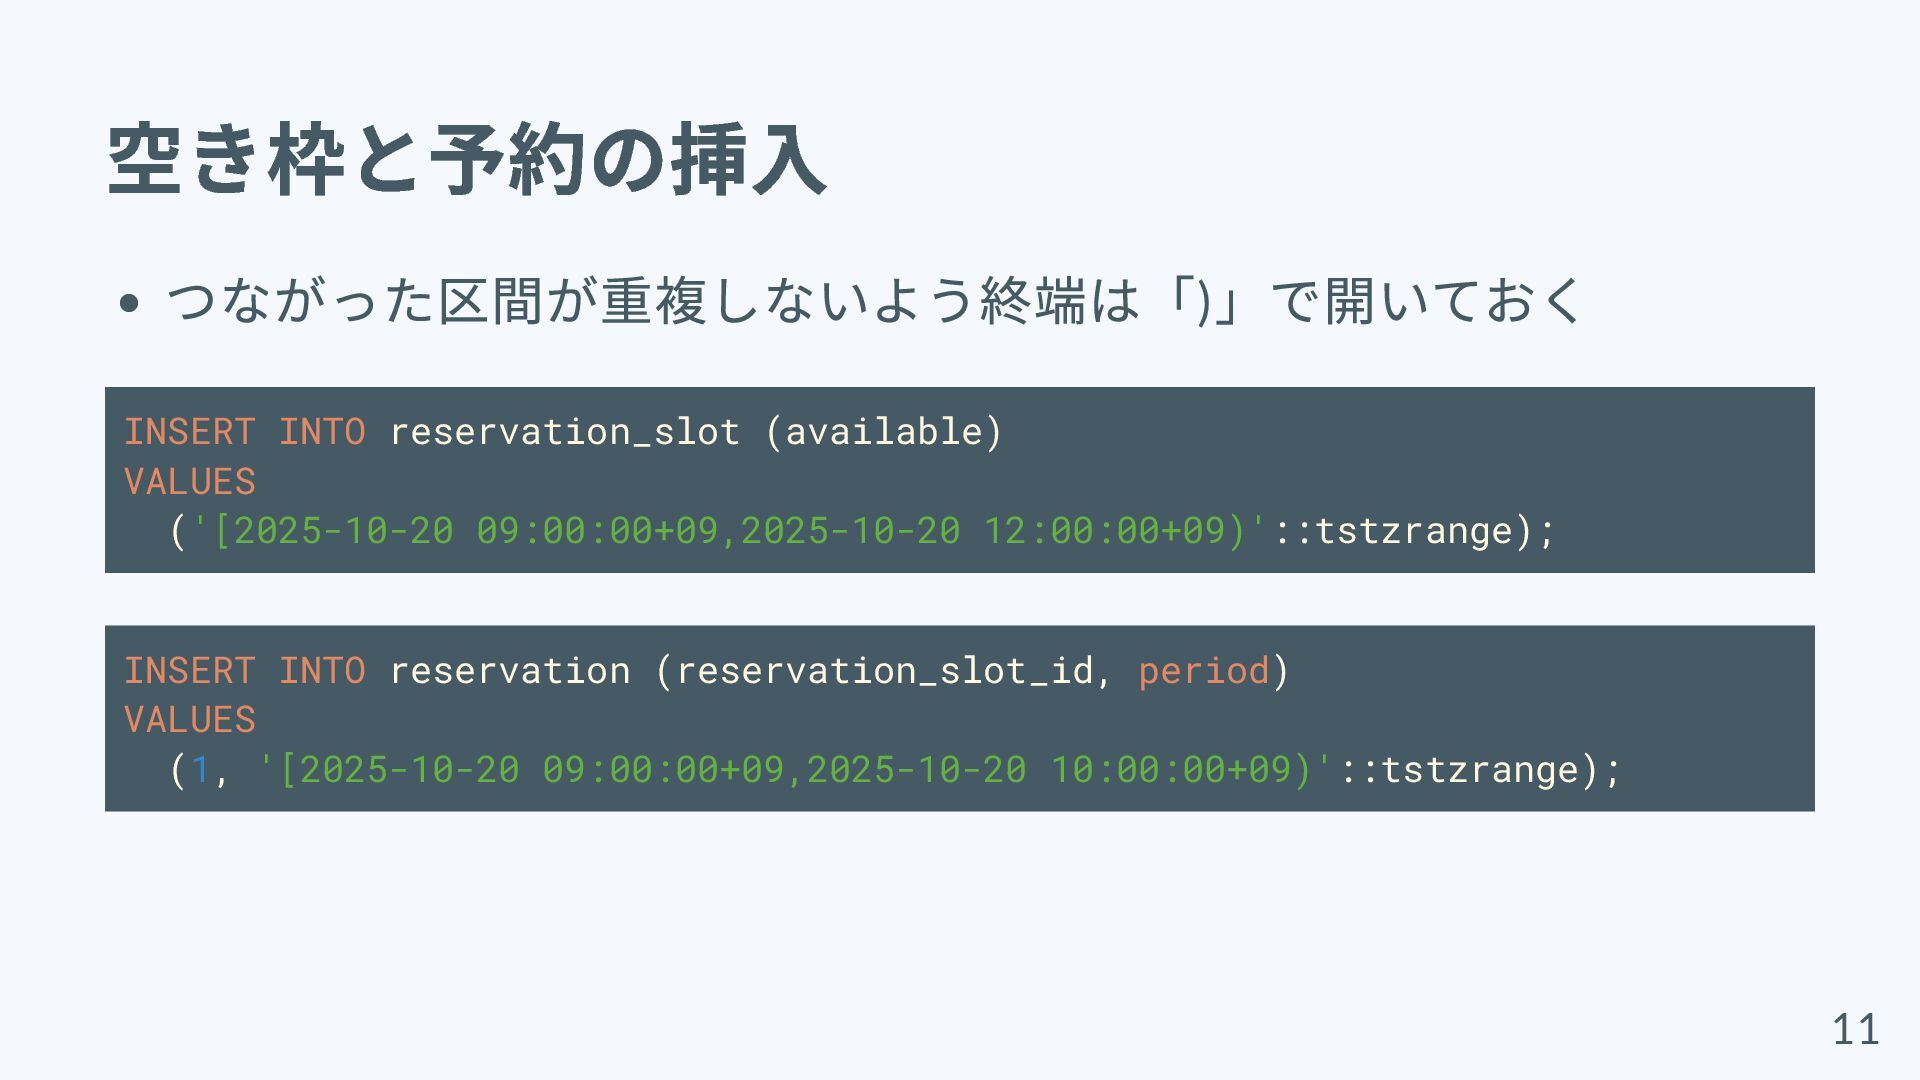Click the orange period column name
This screenshot has height=1080, width=1920.
pos(1203,671)
